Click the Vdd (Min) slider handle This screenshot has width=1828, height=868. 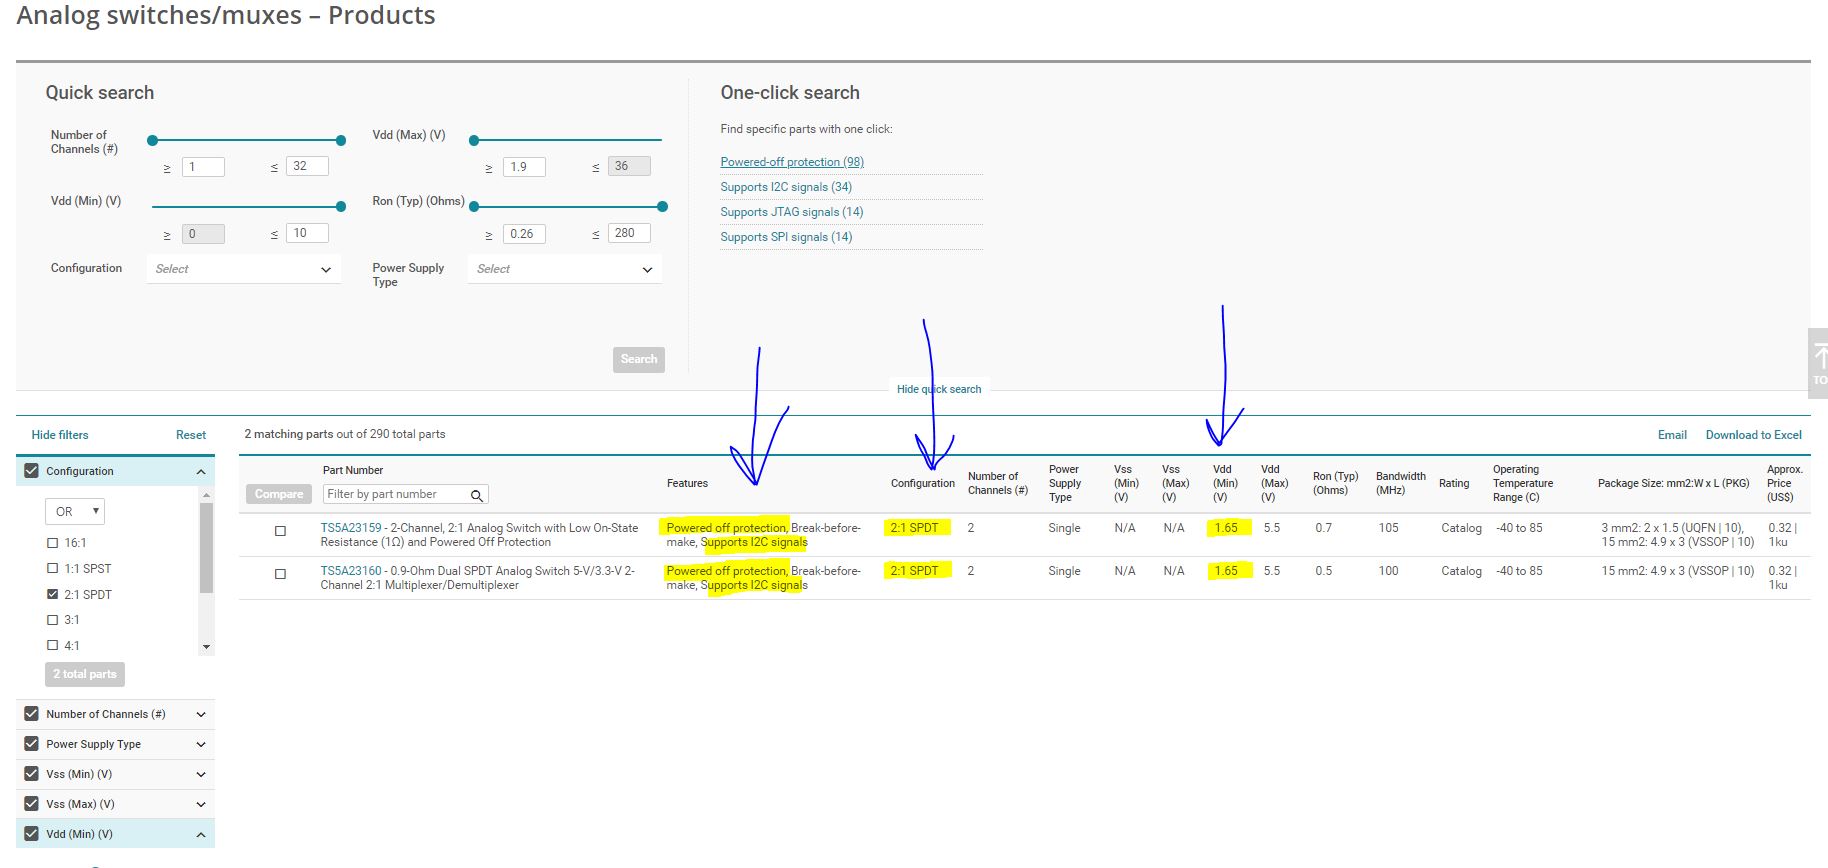(x=341, y=207)
